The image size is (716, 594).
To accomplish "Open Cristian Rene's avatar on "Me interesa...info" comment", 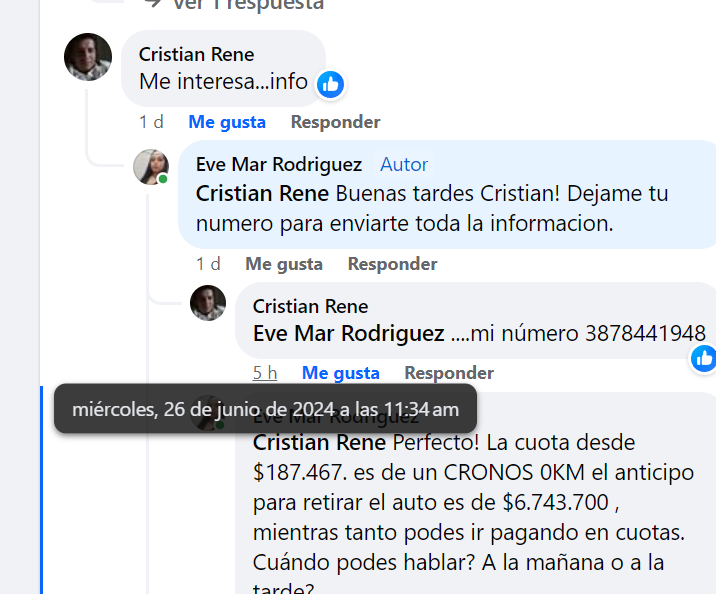I will coord(88,56).
